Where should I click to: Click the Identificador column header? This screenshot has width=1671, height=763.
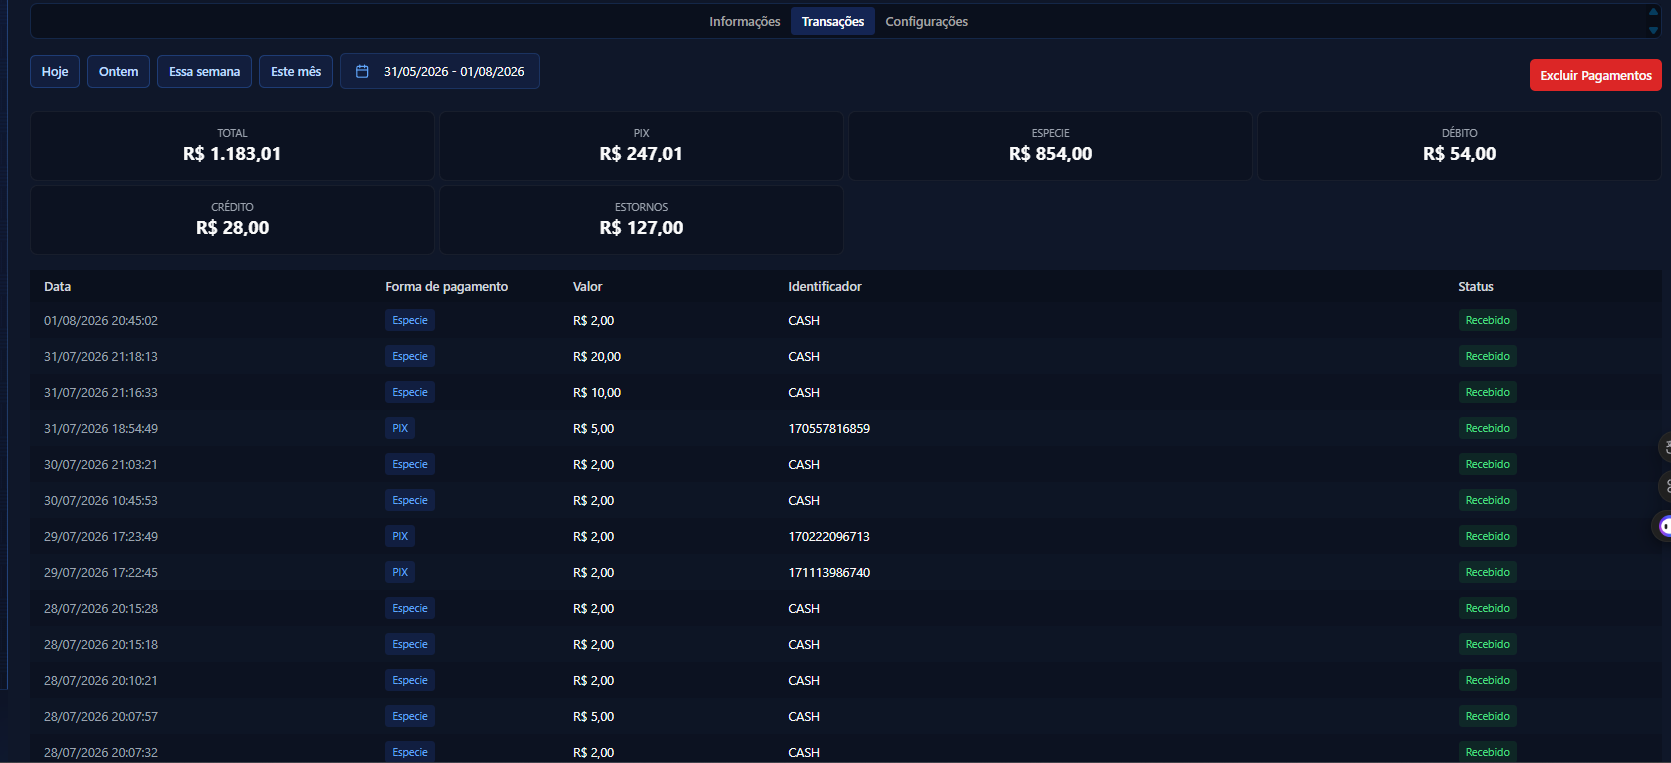[825, 286]
